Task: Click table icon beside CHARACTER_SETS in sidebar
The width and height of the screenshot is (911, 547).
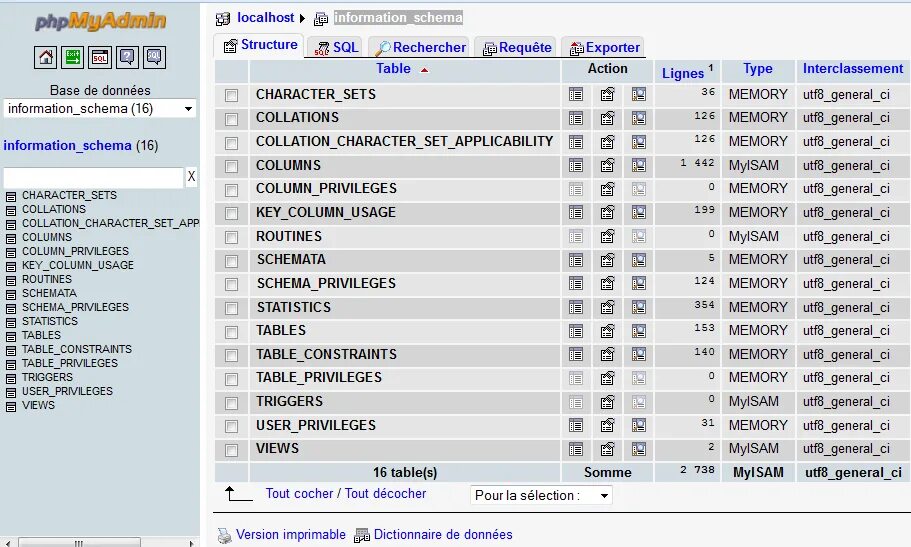Action: (x=10, y=196)
